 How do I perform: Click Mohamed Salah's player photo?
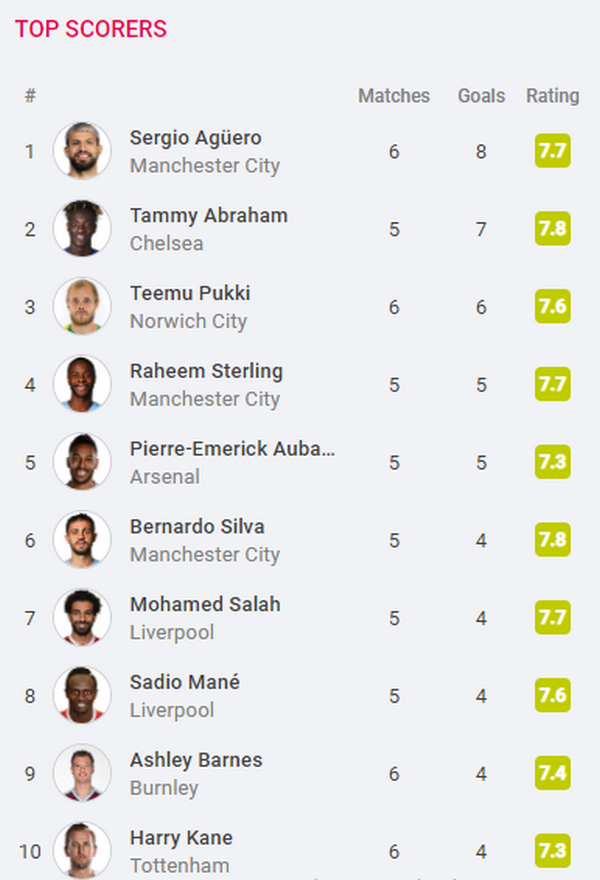(x=82, y=618)
